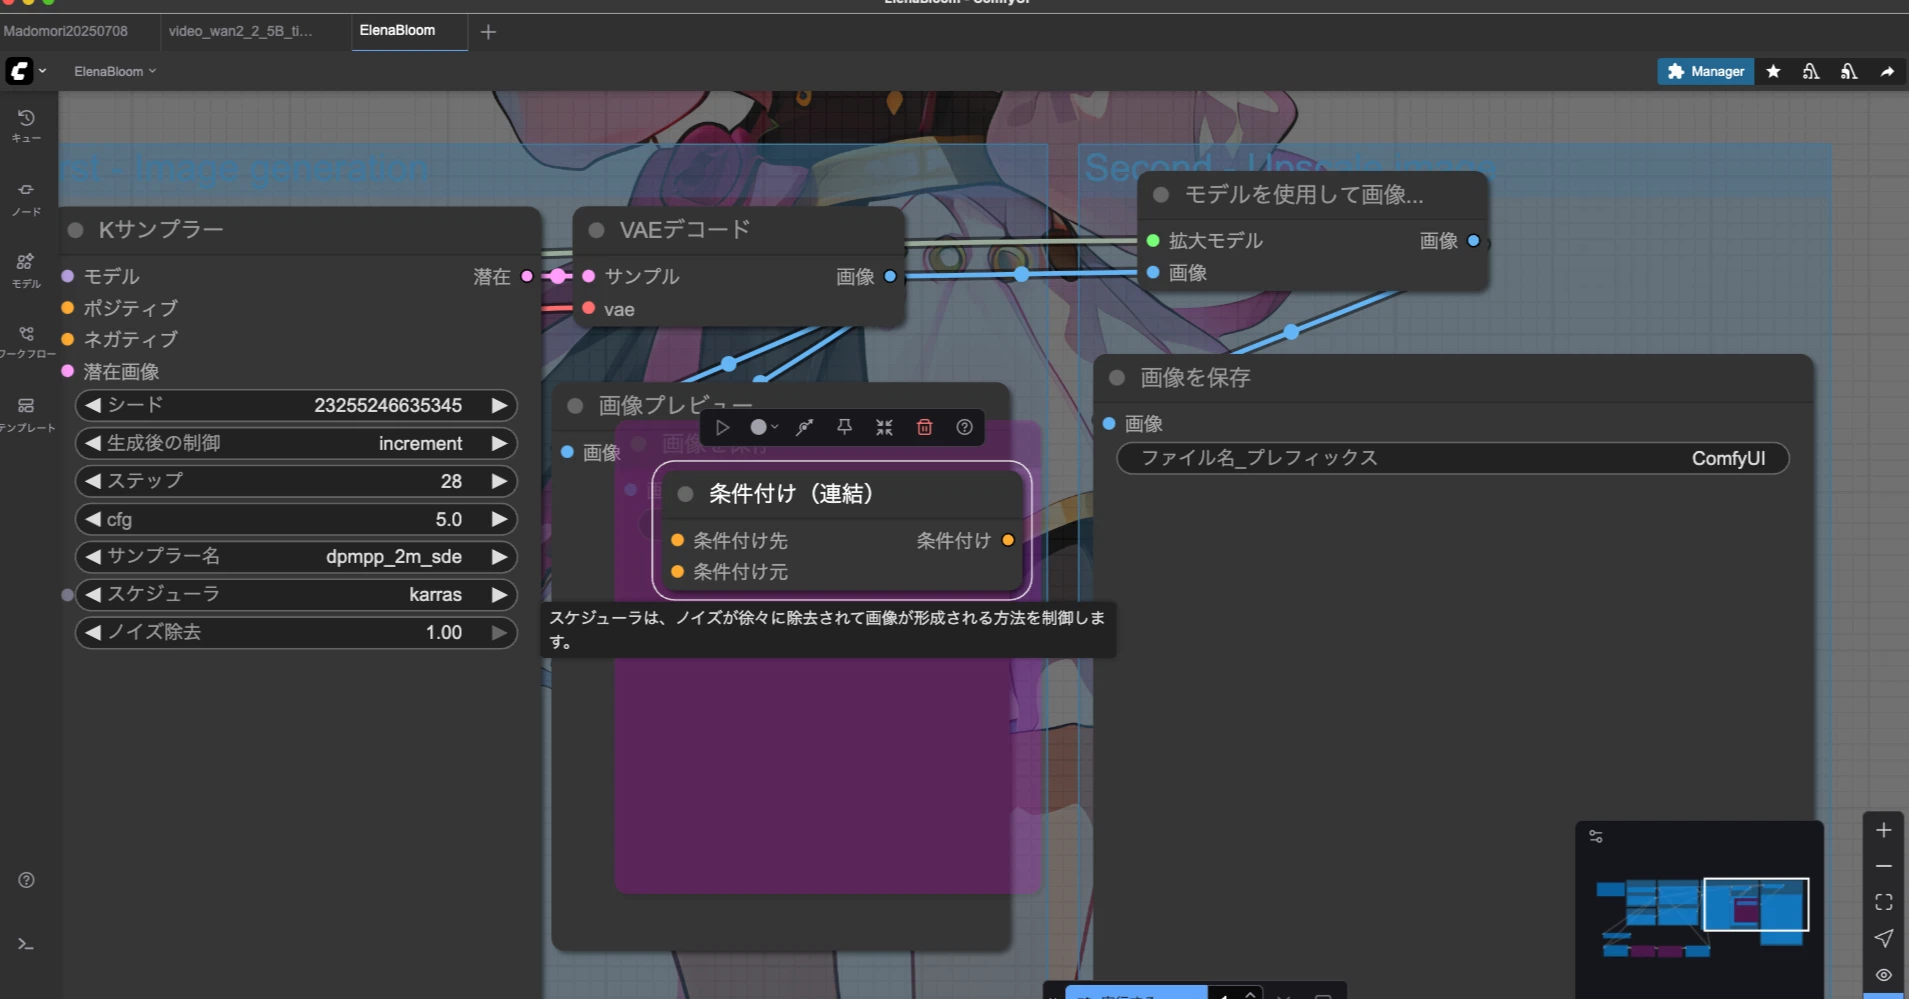Delete the node using the trash icon
The image size is (1909, 999).
tap(924, 427)
